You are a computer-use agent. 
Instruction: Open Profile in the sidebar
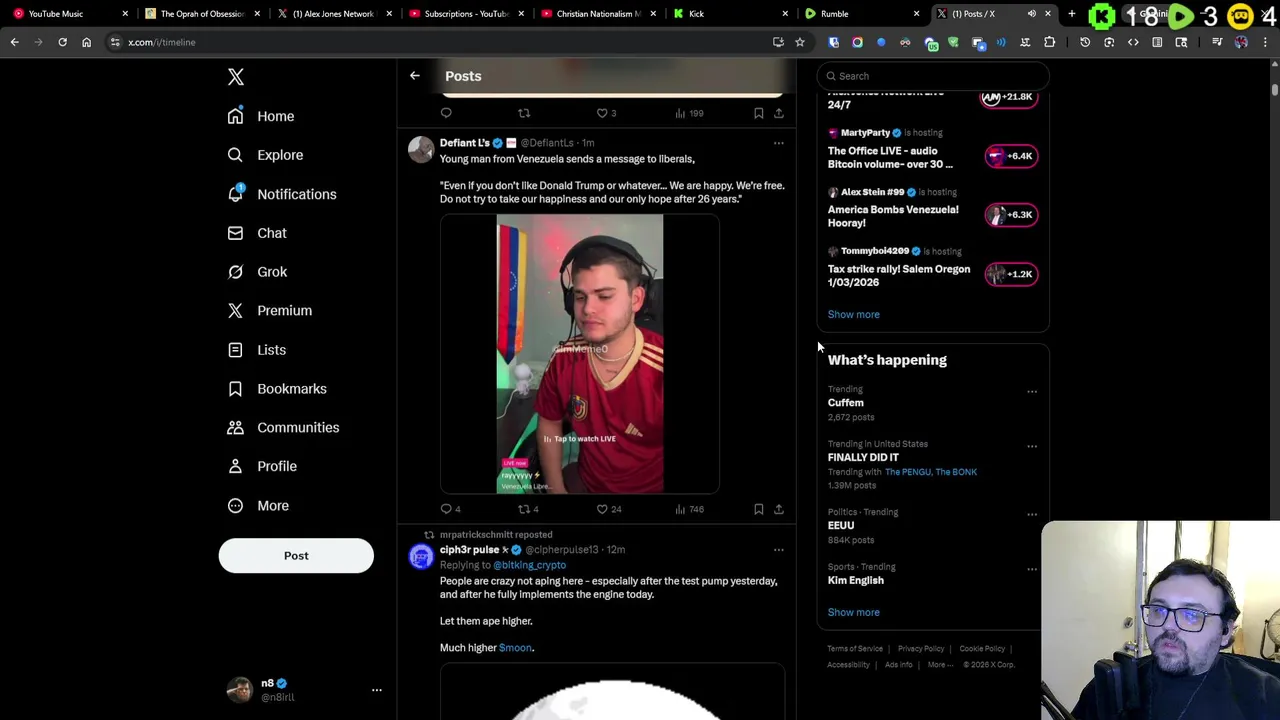(262, 466)
